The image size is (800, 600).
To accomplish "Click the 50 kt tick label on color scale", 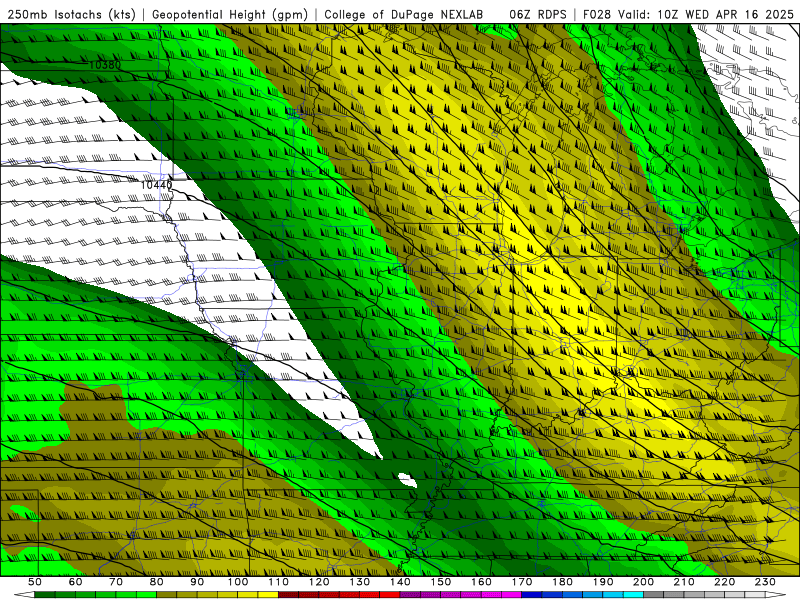I will coord(35,582).
